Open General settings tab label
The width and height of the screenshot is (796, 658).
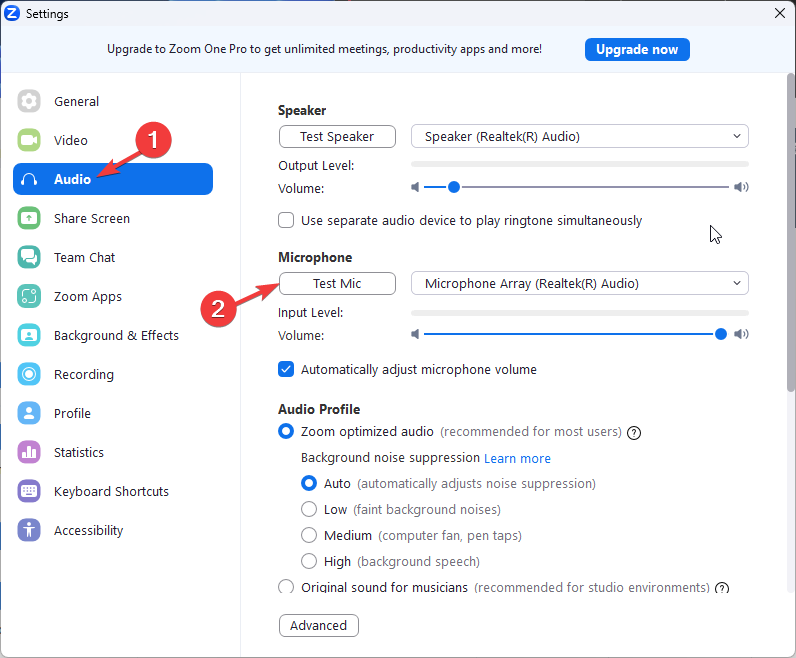[77, 102]
